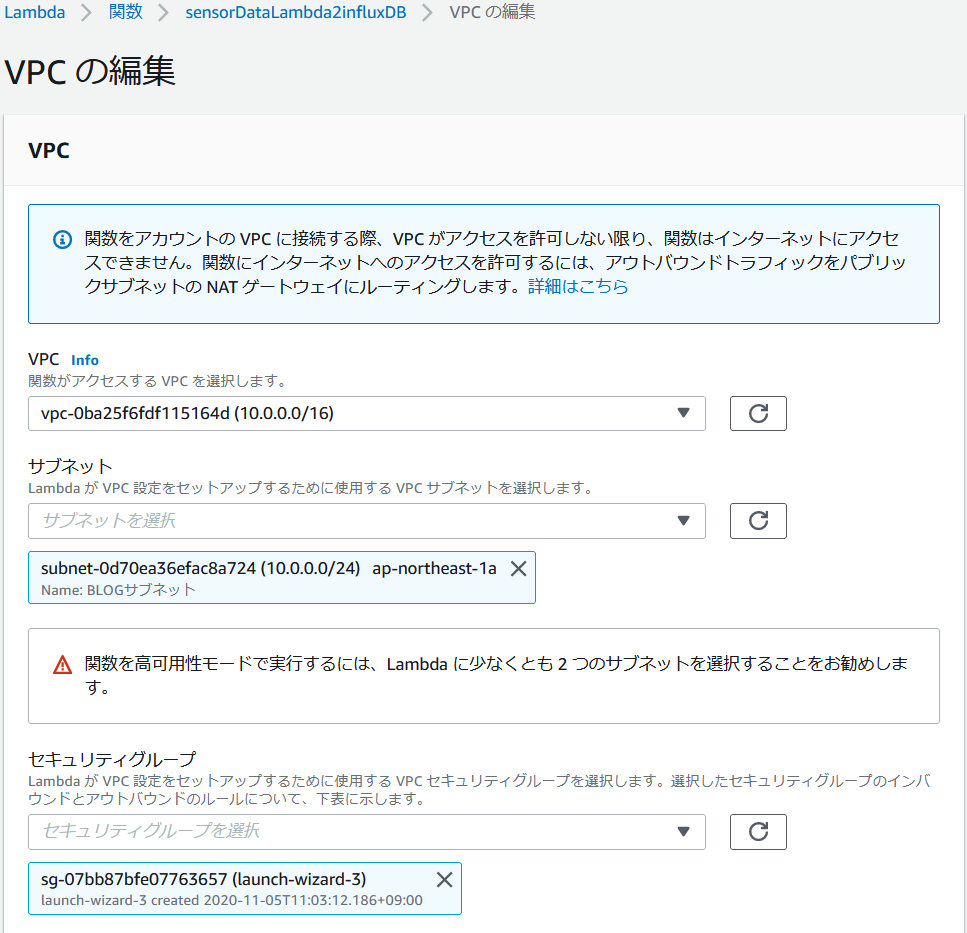Click the VPC の編集 page heading

(x=90, y=71)
